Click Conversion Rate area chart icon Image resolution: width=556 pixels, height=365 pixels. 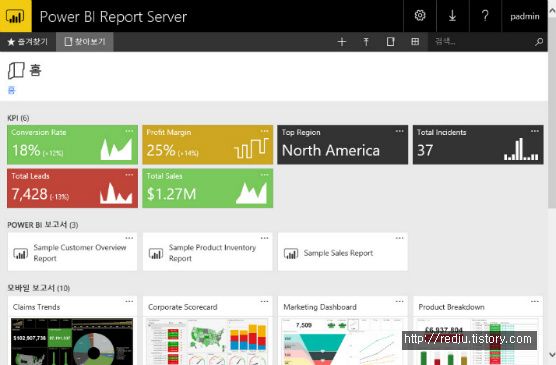(116, 149)
